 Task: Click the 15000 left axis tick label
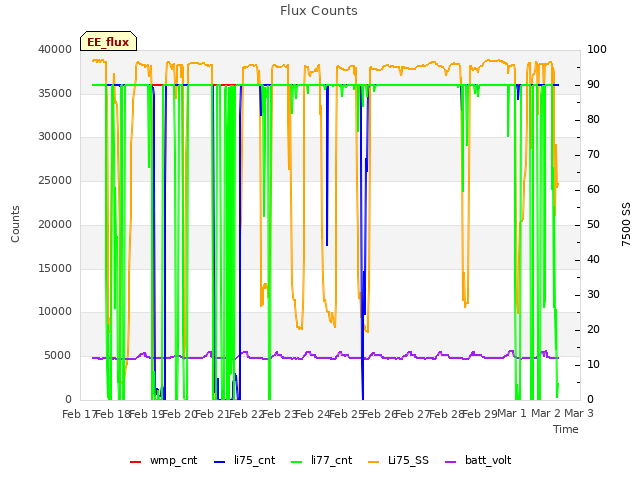click(x=55, y=268)
